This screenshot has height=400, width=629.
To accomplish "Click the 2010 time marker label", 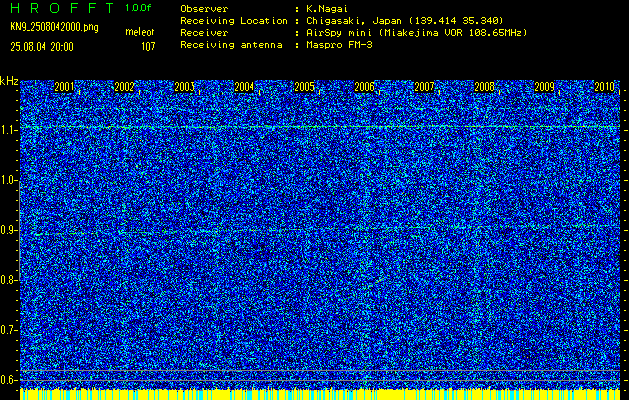I will [x=605, y=87].
